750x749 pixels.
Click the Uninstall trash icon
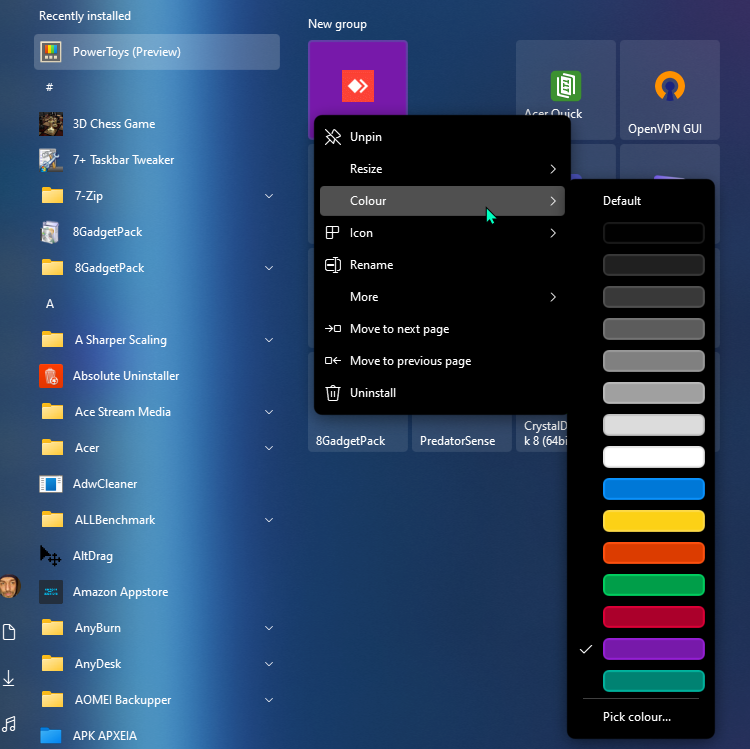(333, 393)
